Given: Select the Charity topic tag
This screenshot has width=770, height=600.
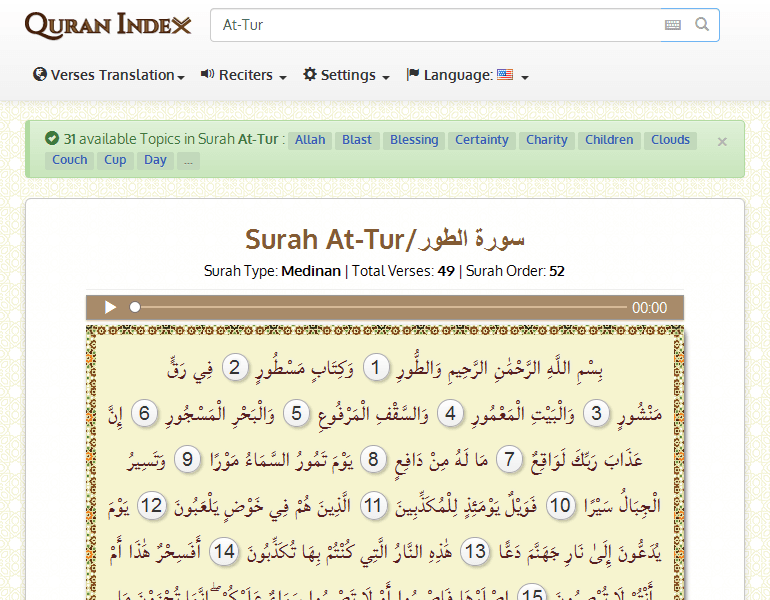Looking at the screenshot, I should (x=547, y=140).
